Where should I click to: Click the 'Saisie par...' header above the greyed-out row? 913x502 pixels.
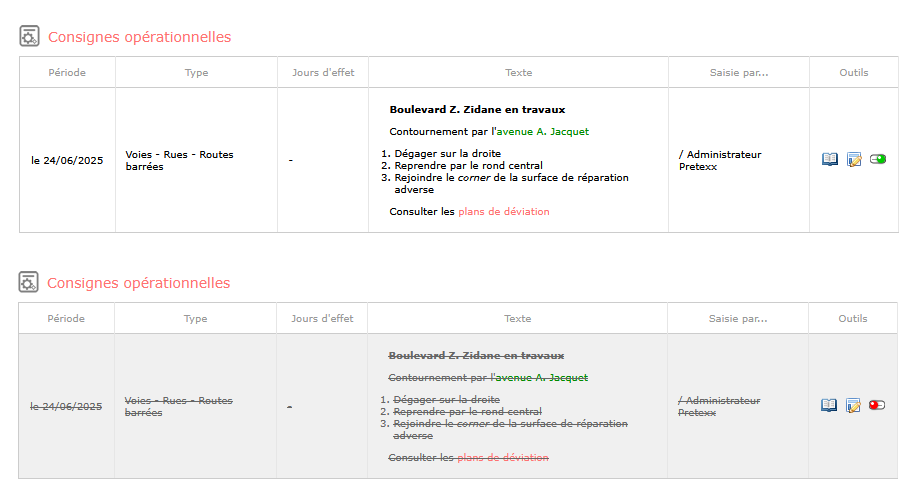(x=738, y=319)
